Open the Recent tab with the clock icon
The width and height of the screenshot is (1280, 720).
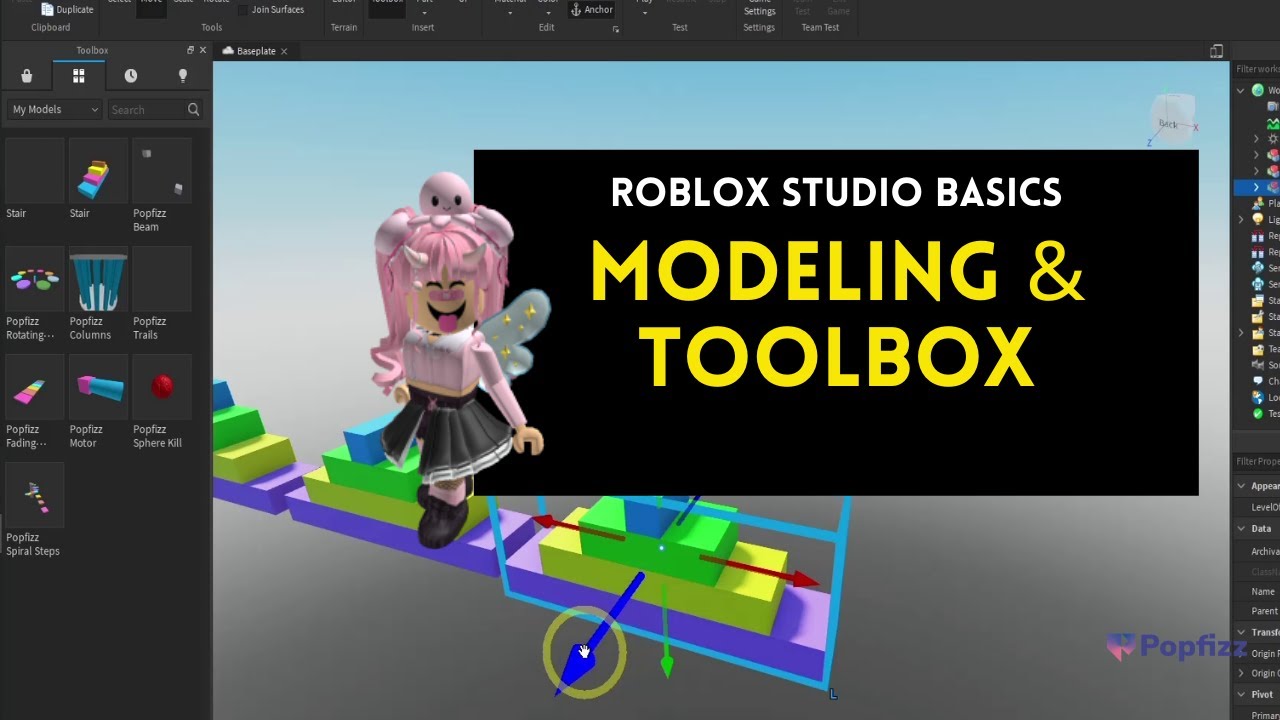[x=131, y=76]
